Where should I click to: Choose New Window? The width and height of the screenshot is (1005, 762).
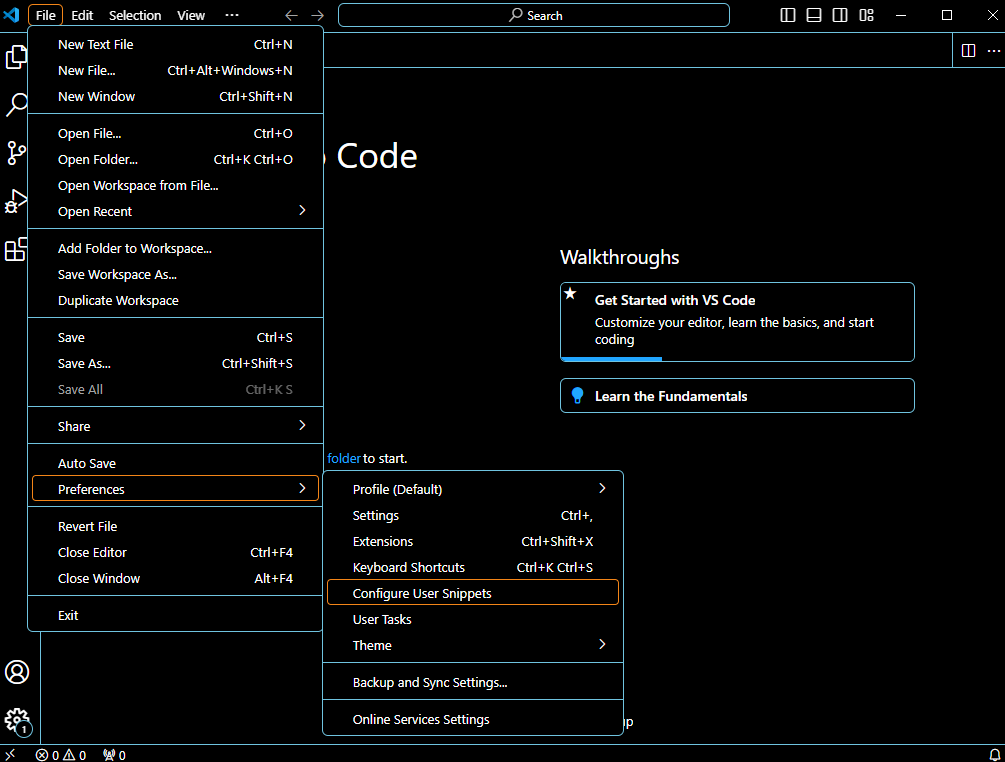coord(175,96)
